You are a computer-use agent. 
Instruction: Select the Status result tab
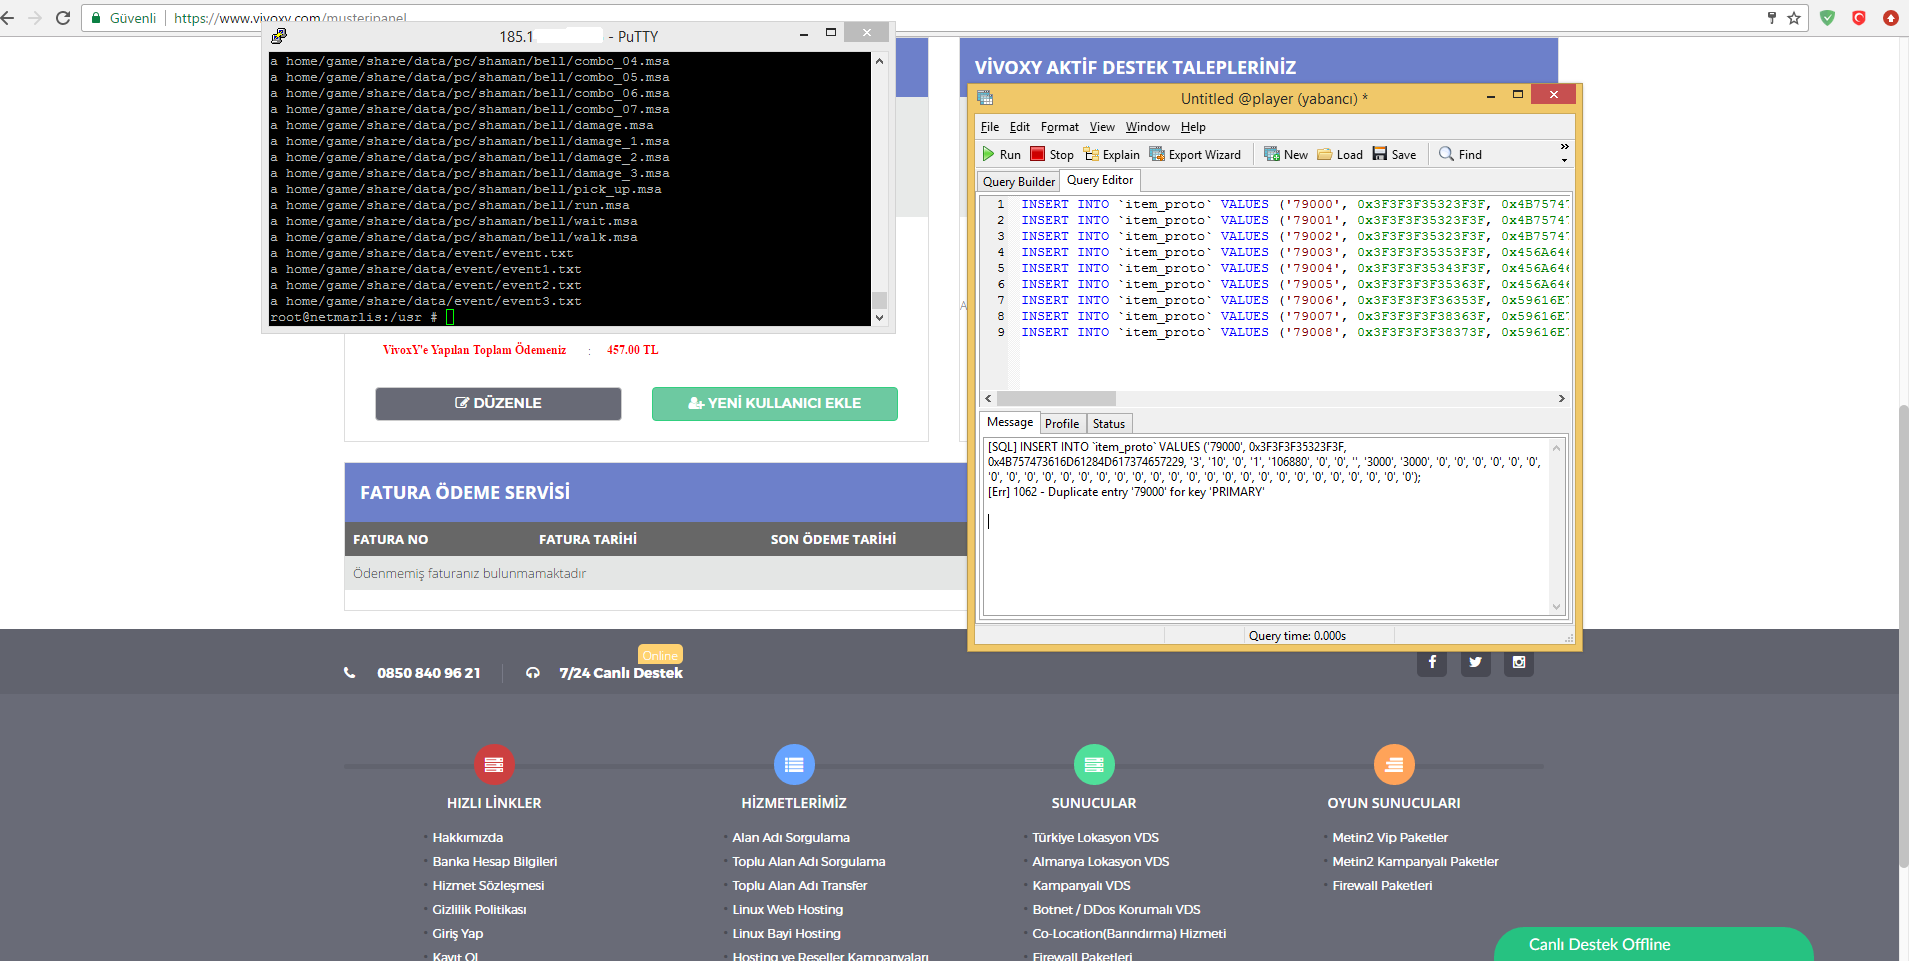[1108, 423]
